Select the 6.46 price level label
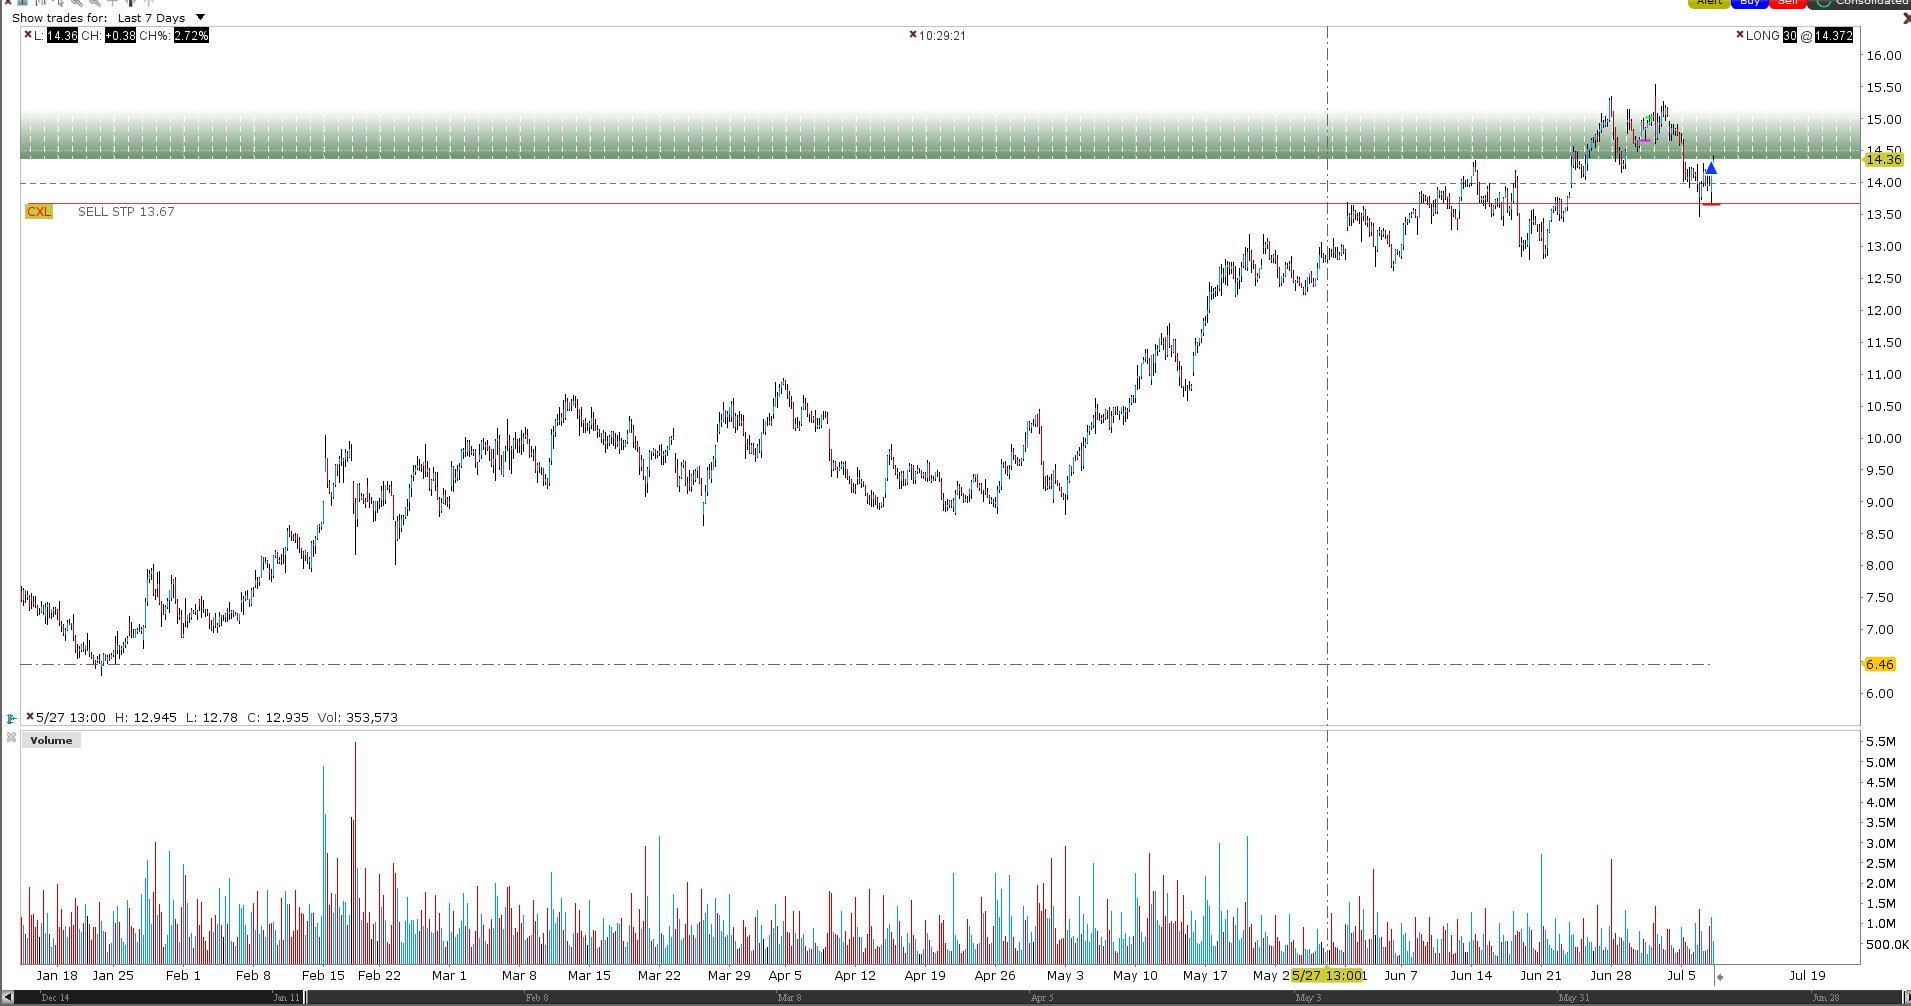Image resolution: width=1911 pixels, height=1006 pixels. (1880, 665)
